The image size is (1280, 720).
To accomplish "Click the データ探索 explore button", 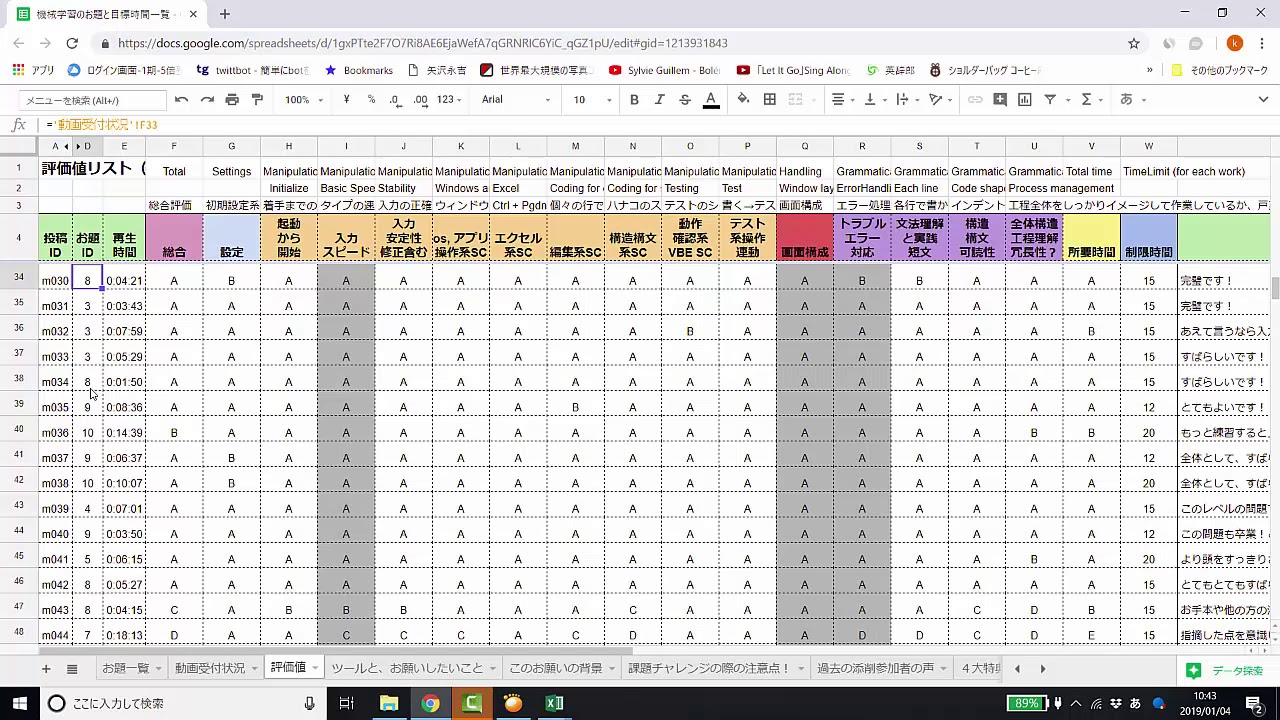I will click(x=1226, y=670).
